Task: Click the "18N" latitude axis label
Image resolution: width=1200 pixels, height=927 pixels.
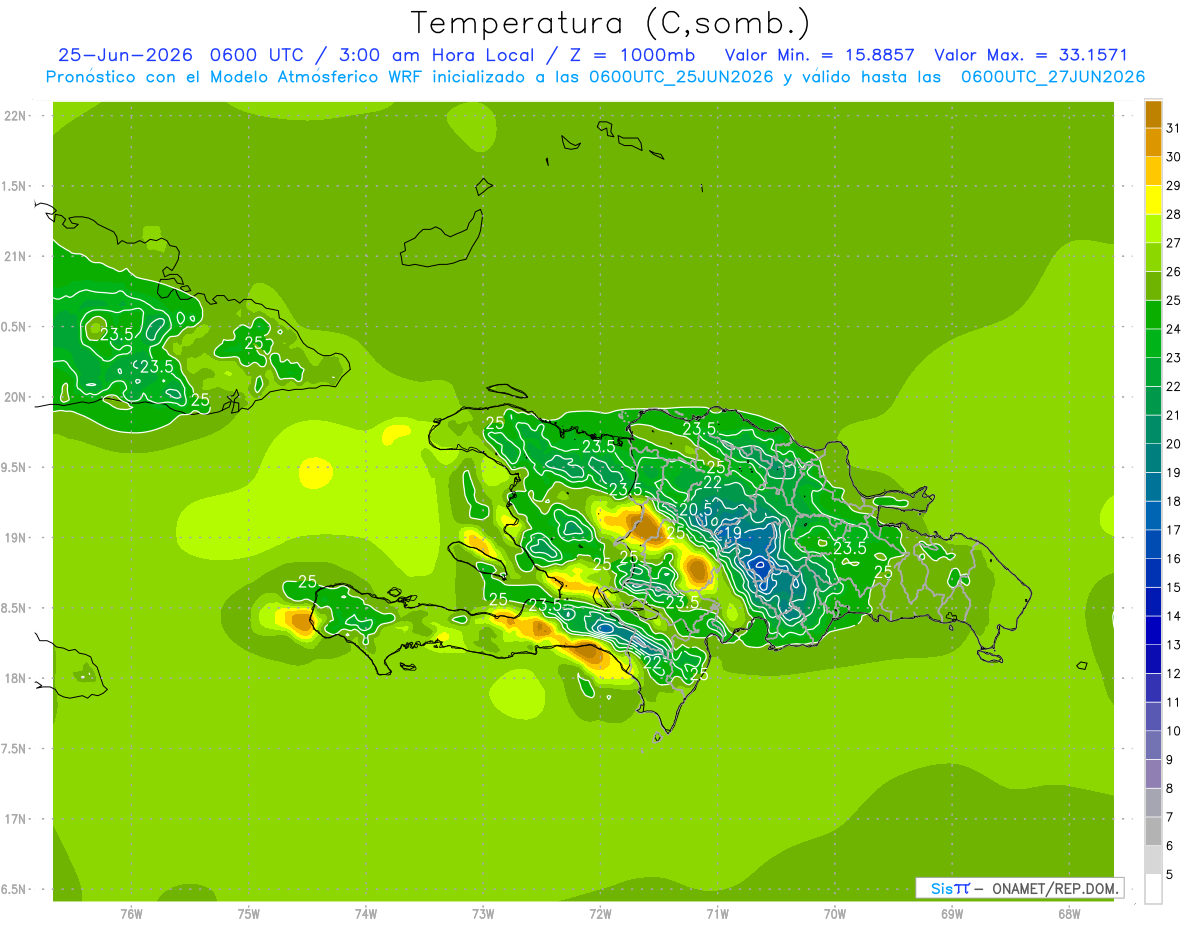Action: [15, 678]
